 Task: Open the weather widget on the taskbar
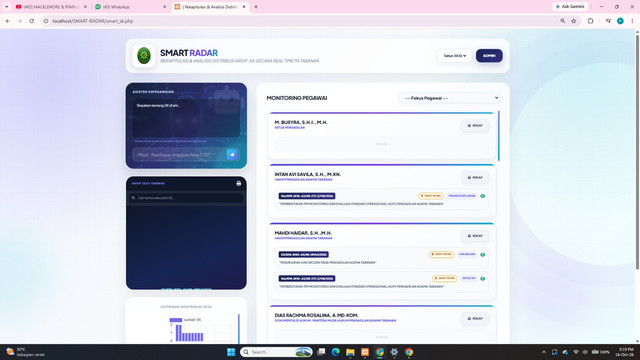(25, 352)
